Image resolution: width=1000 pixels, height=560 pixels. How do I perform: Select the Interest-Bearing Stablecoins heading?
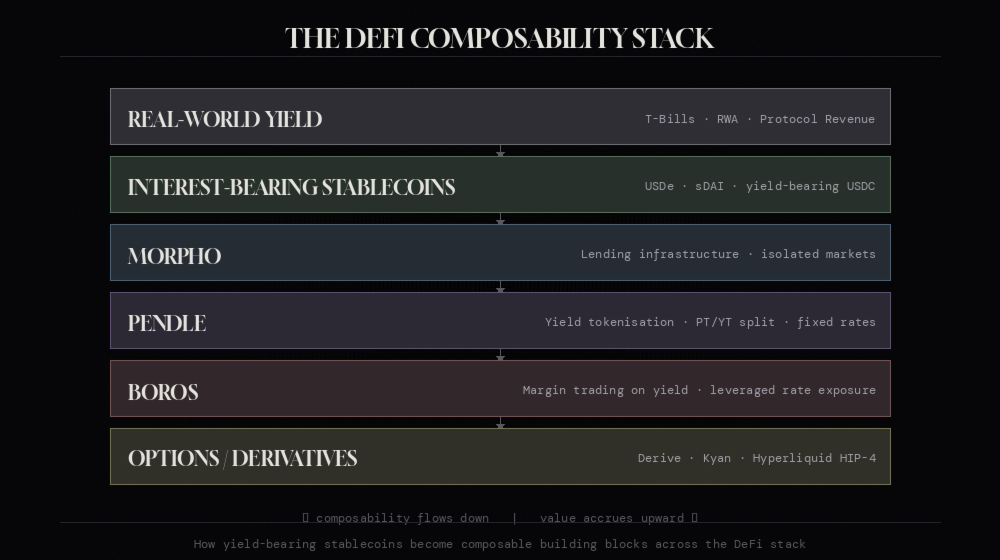(291, 188)
